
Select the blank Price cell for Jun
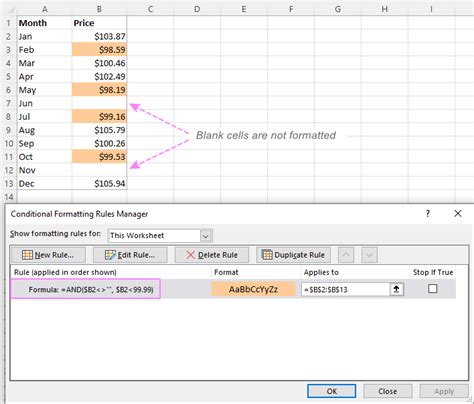(x=99, y=103)
